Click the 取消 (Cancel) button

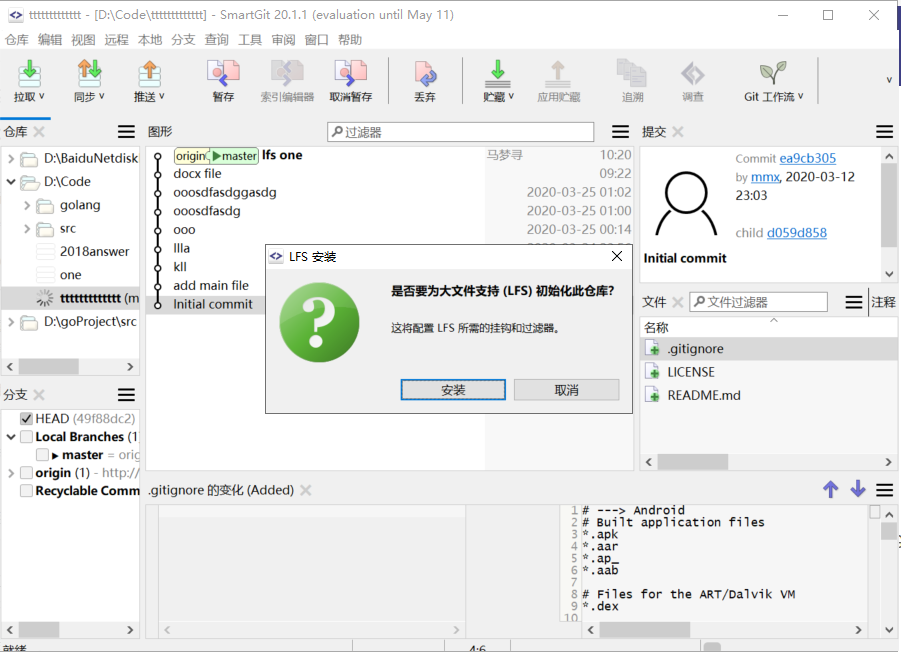pos(567,390)
